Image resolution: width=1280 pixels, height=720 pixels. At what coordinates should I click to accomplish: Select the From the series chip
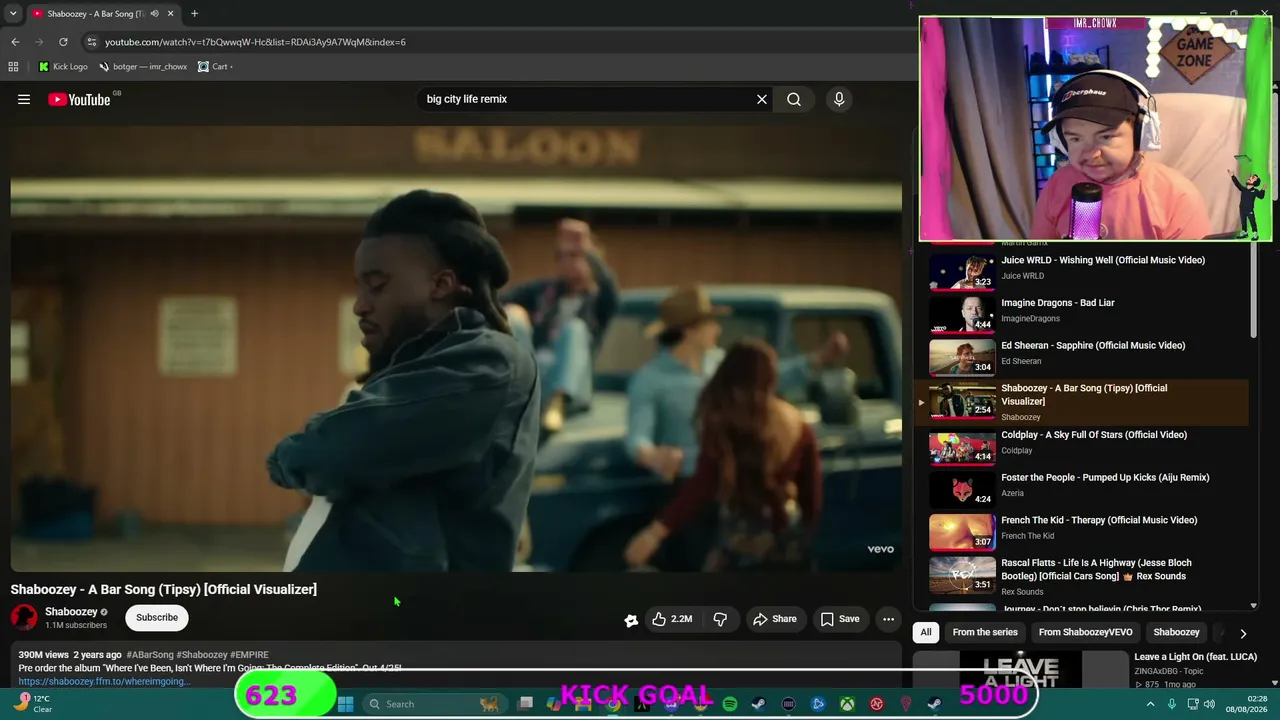tap(985, 632)
